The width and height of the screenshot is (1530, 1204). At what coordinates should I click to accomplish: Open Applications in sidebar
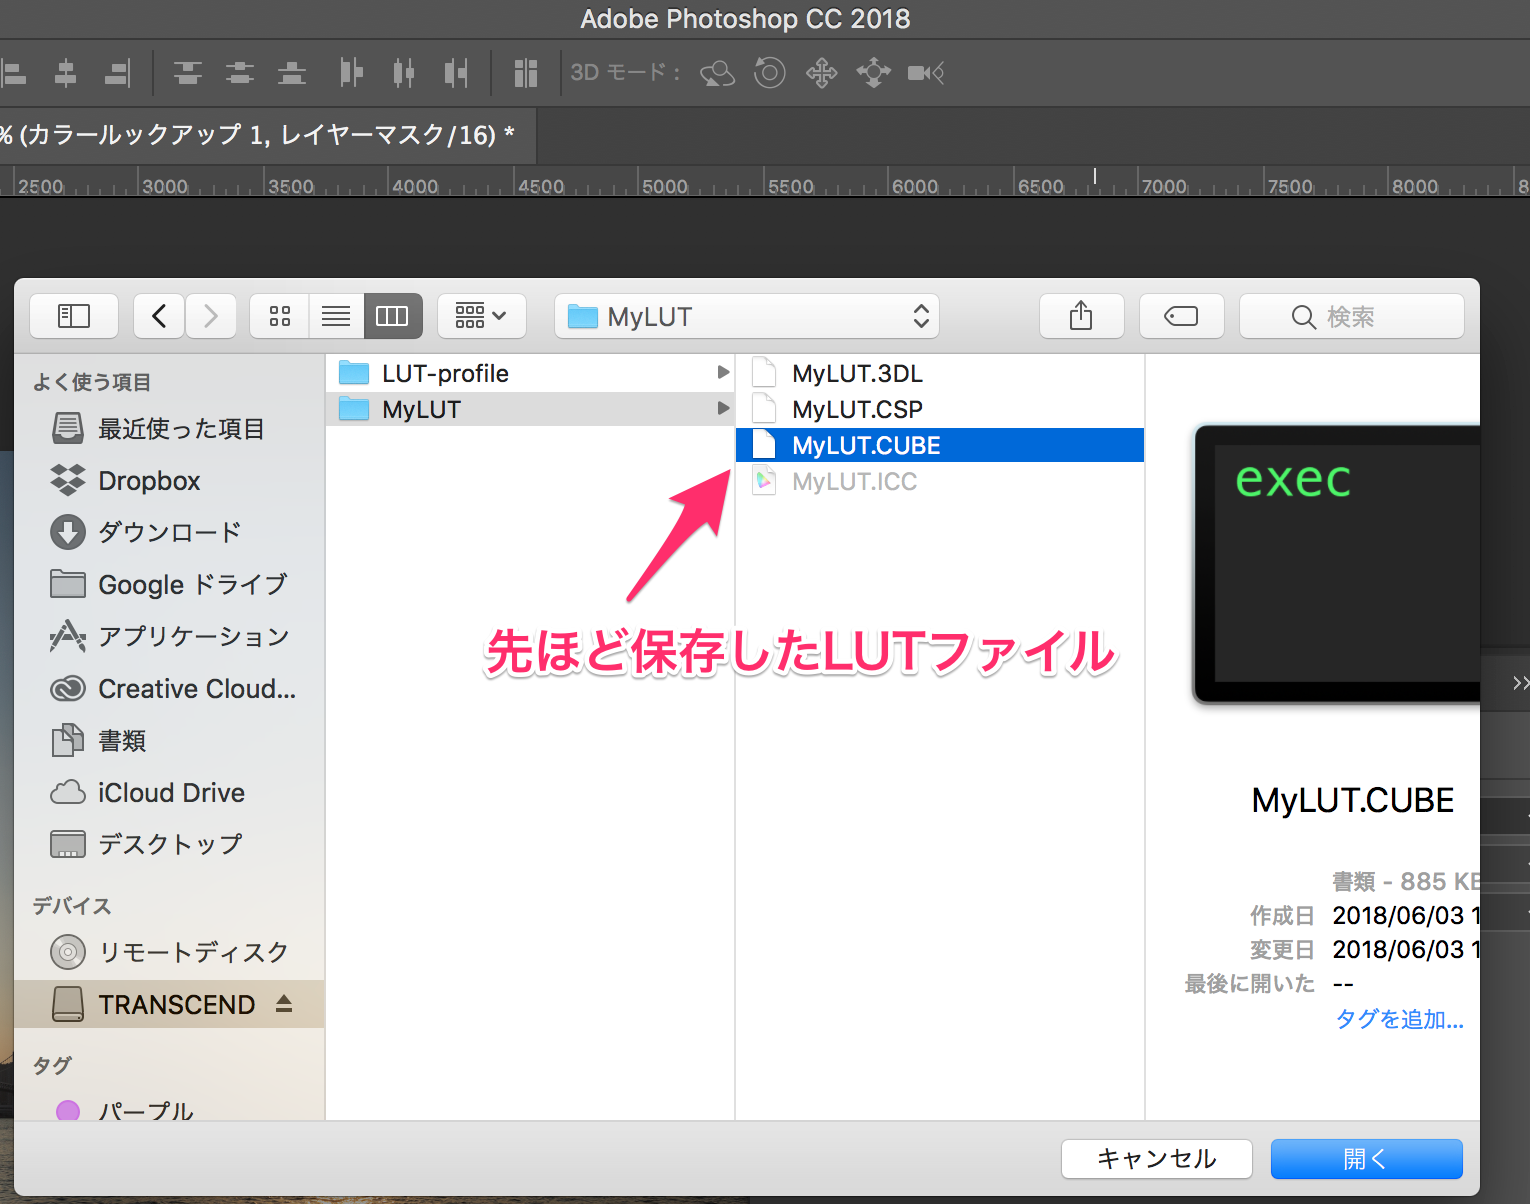[168, 637]
